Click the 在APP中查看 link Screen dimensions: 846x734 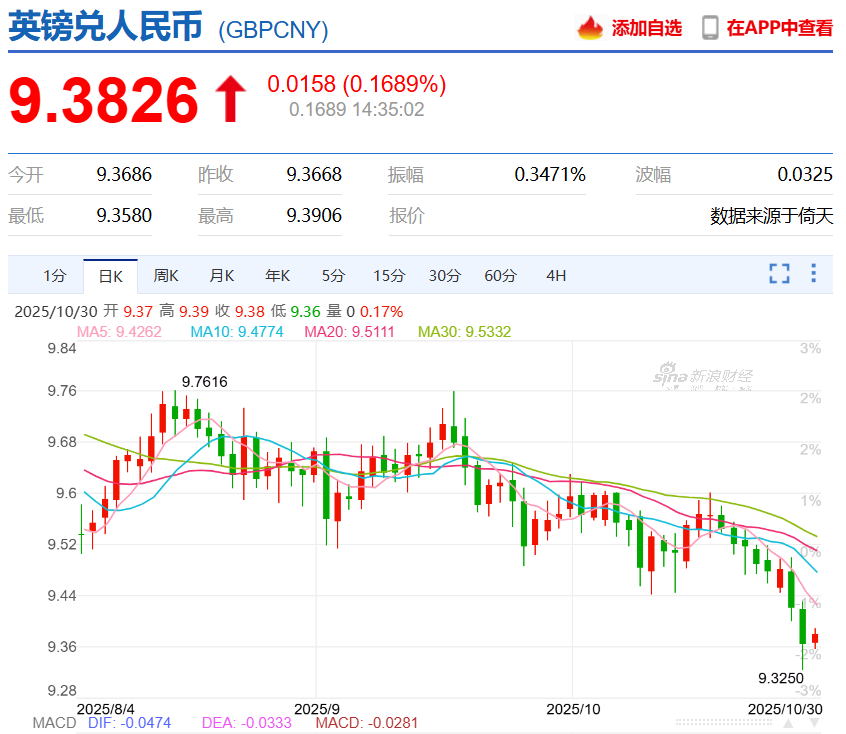(782, 29)
